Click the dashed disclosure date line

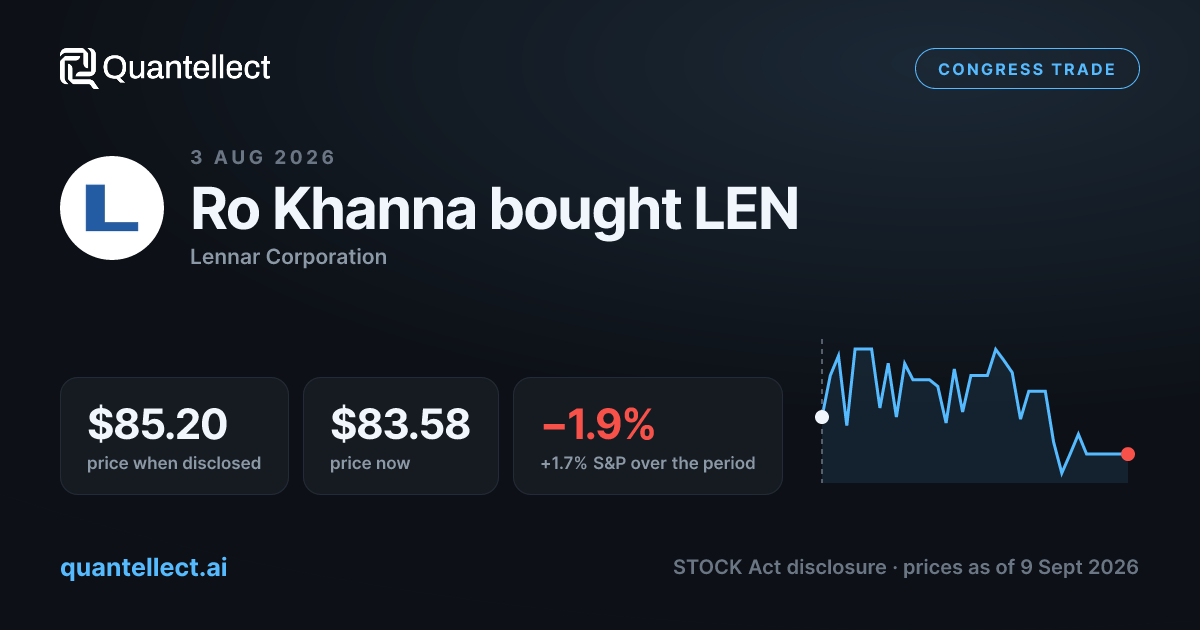pyautogui.click(x=822, y=412)
